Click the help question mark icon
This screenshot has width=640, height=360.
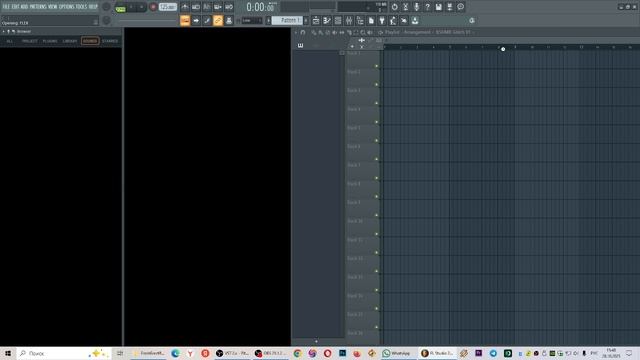(427, 7)
